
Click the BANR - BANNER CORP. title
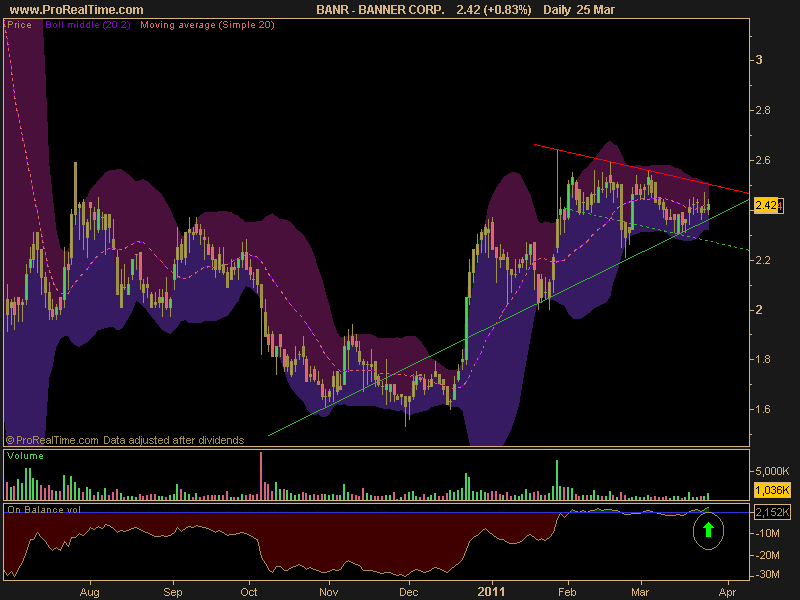click(x=380, y=10)
